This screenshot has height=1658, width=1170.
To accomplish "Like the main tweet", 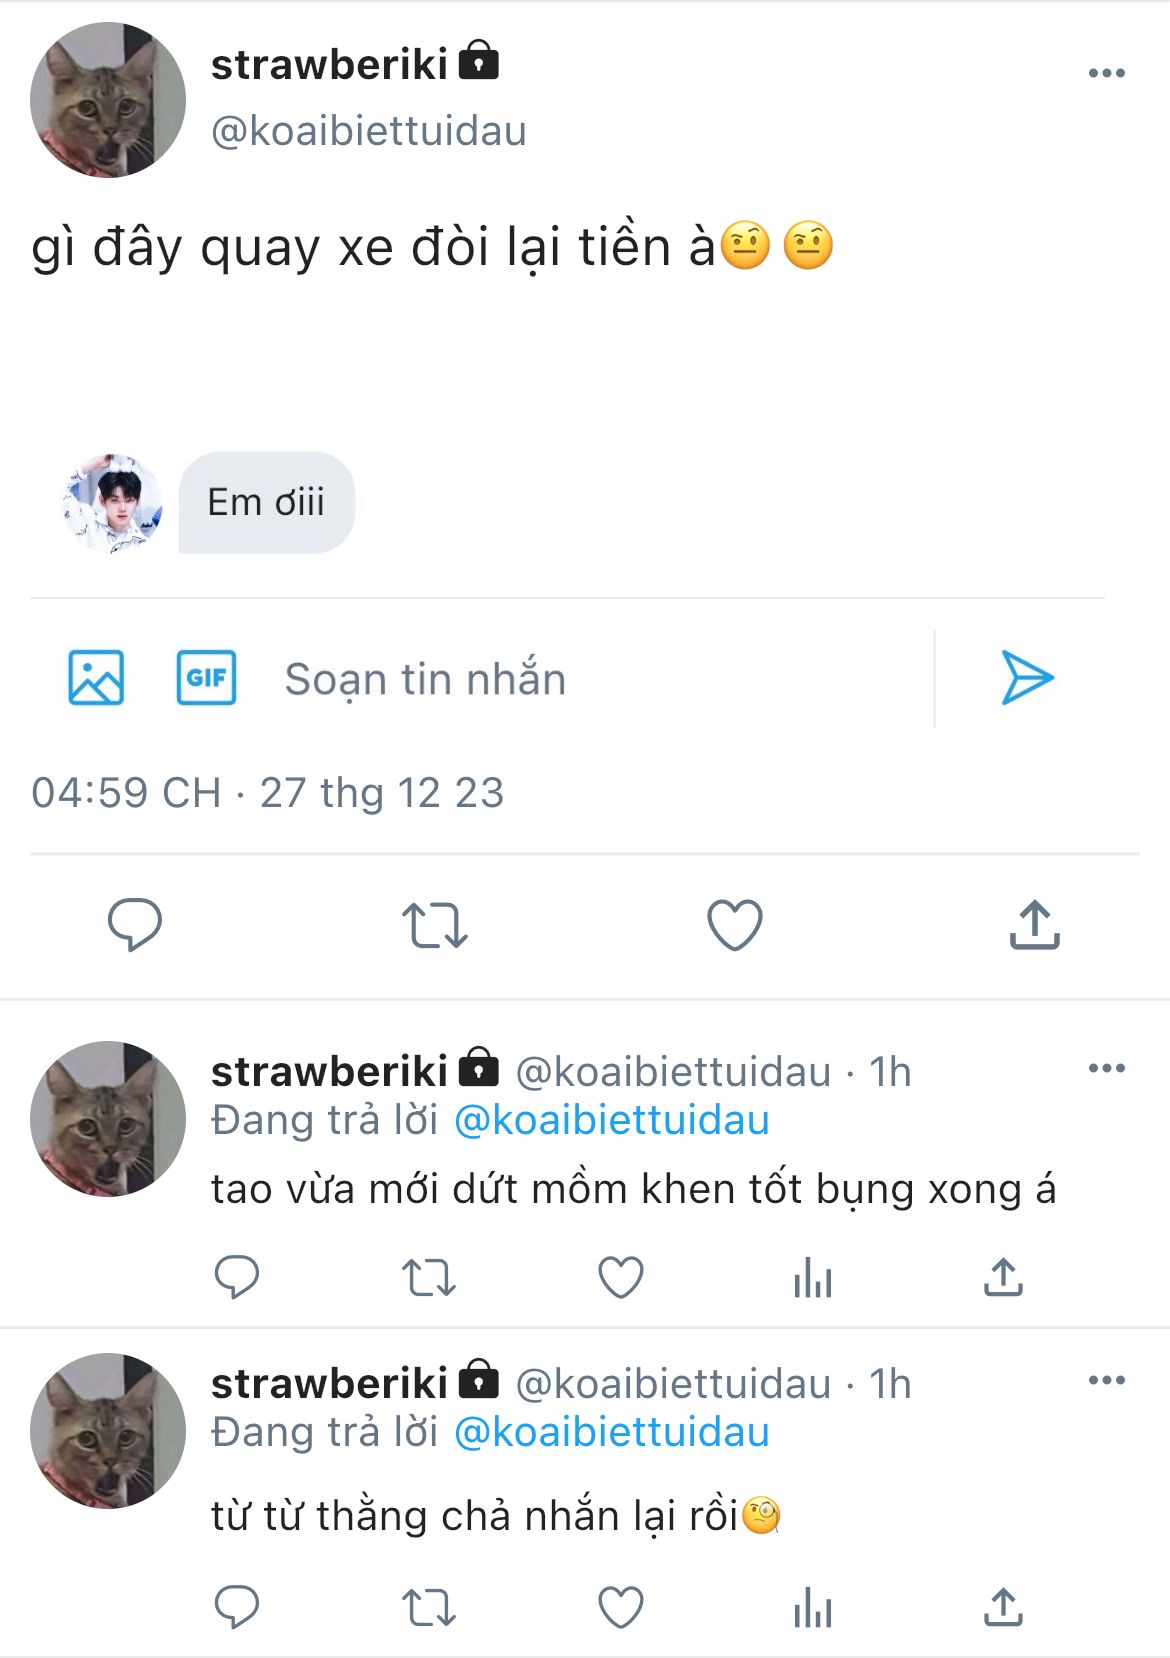I will click(x=735, y=925).
